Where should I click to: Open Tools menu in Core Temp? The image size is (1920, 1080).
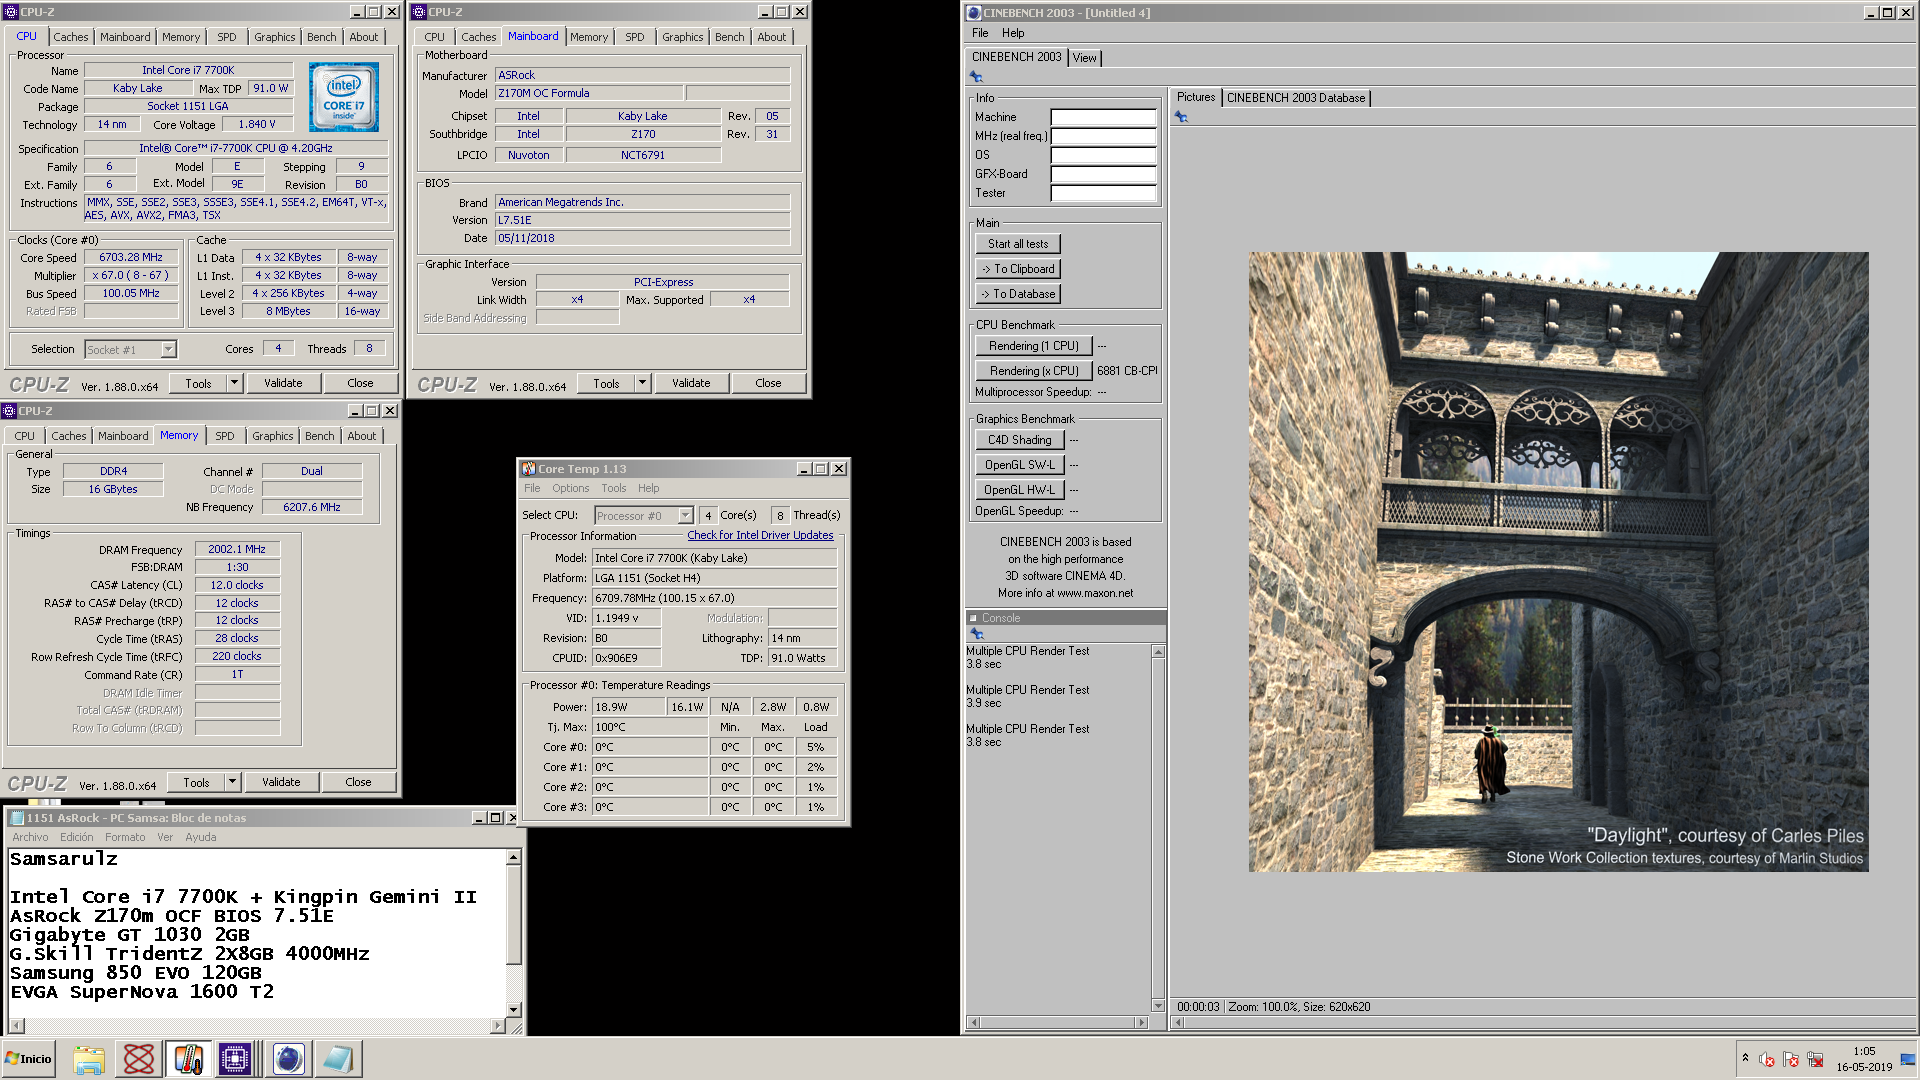click(614, 489)
